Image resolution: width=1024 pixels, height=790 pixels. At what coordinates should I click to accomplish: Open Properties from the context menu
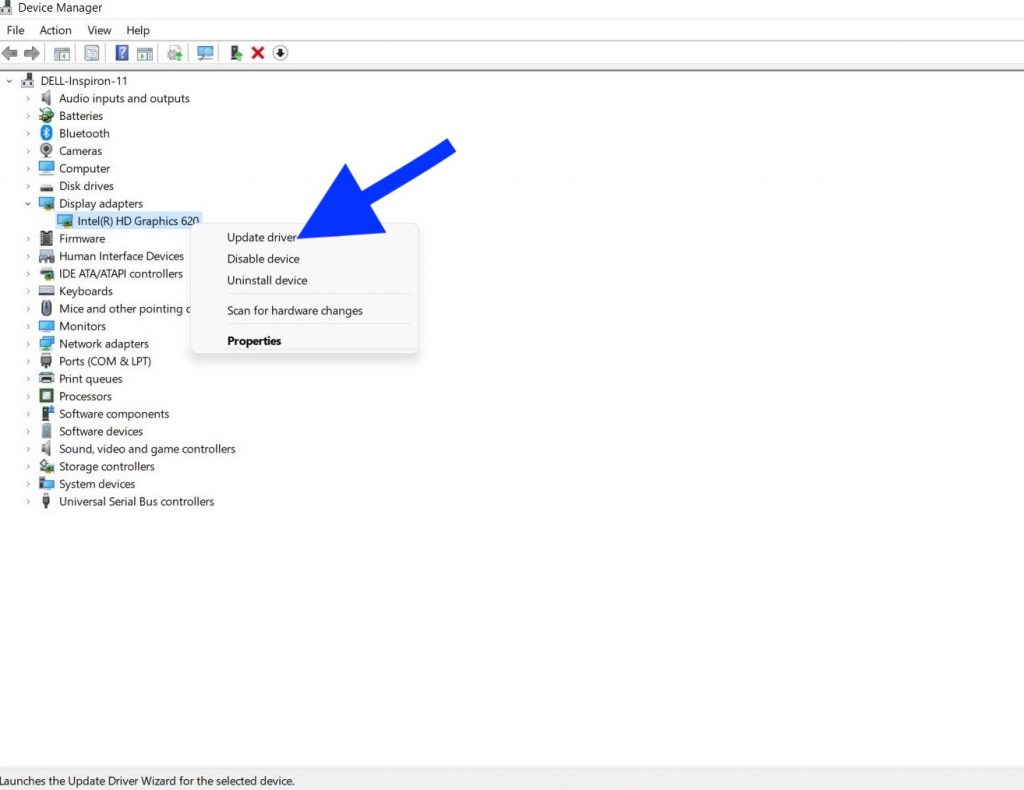tap(254, 341)
